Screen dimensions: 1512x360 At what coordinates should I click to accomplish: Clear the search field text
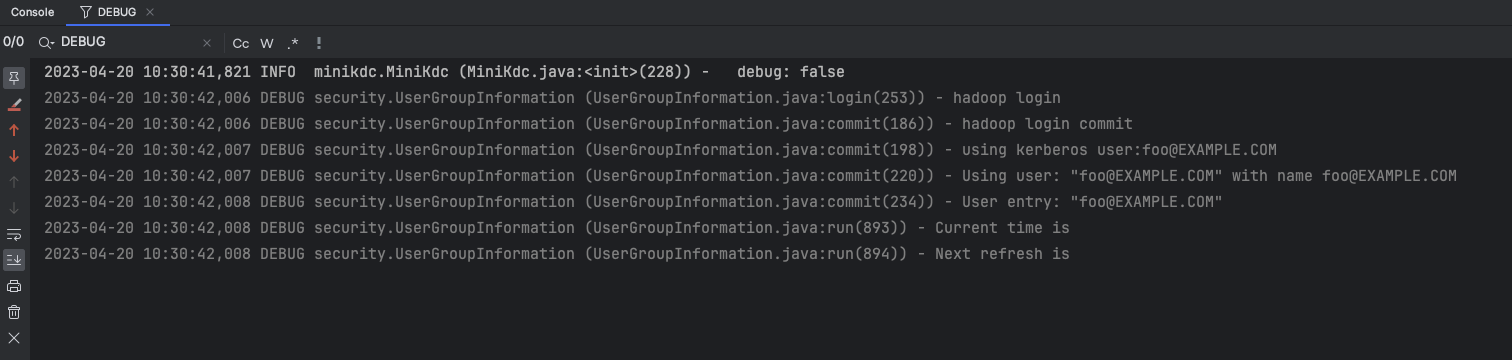[x=207, y=43]
